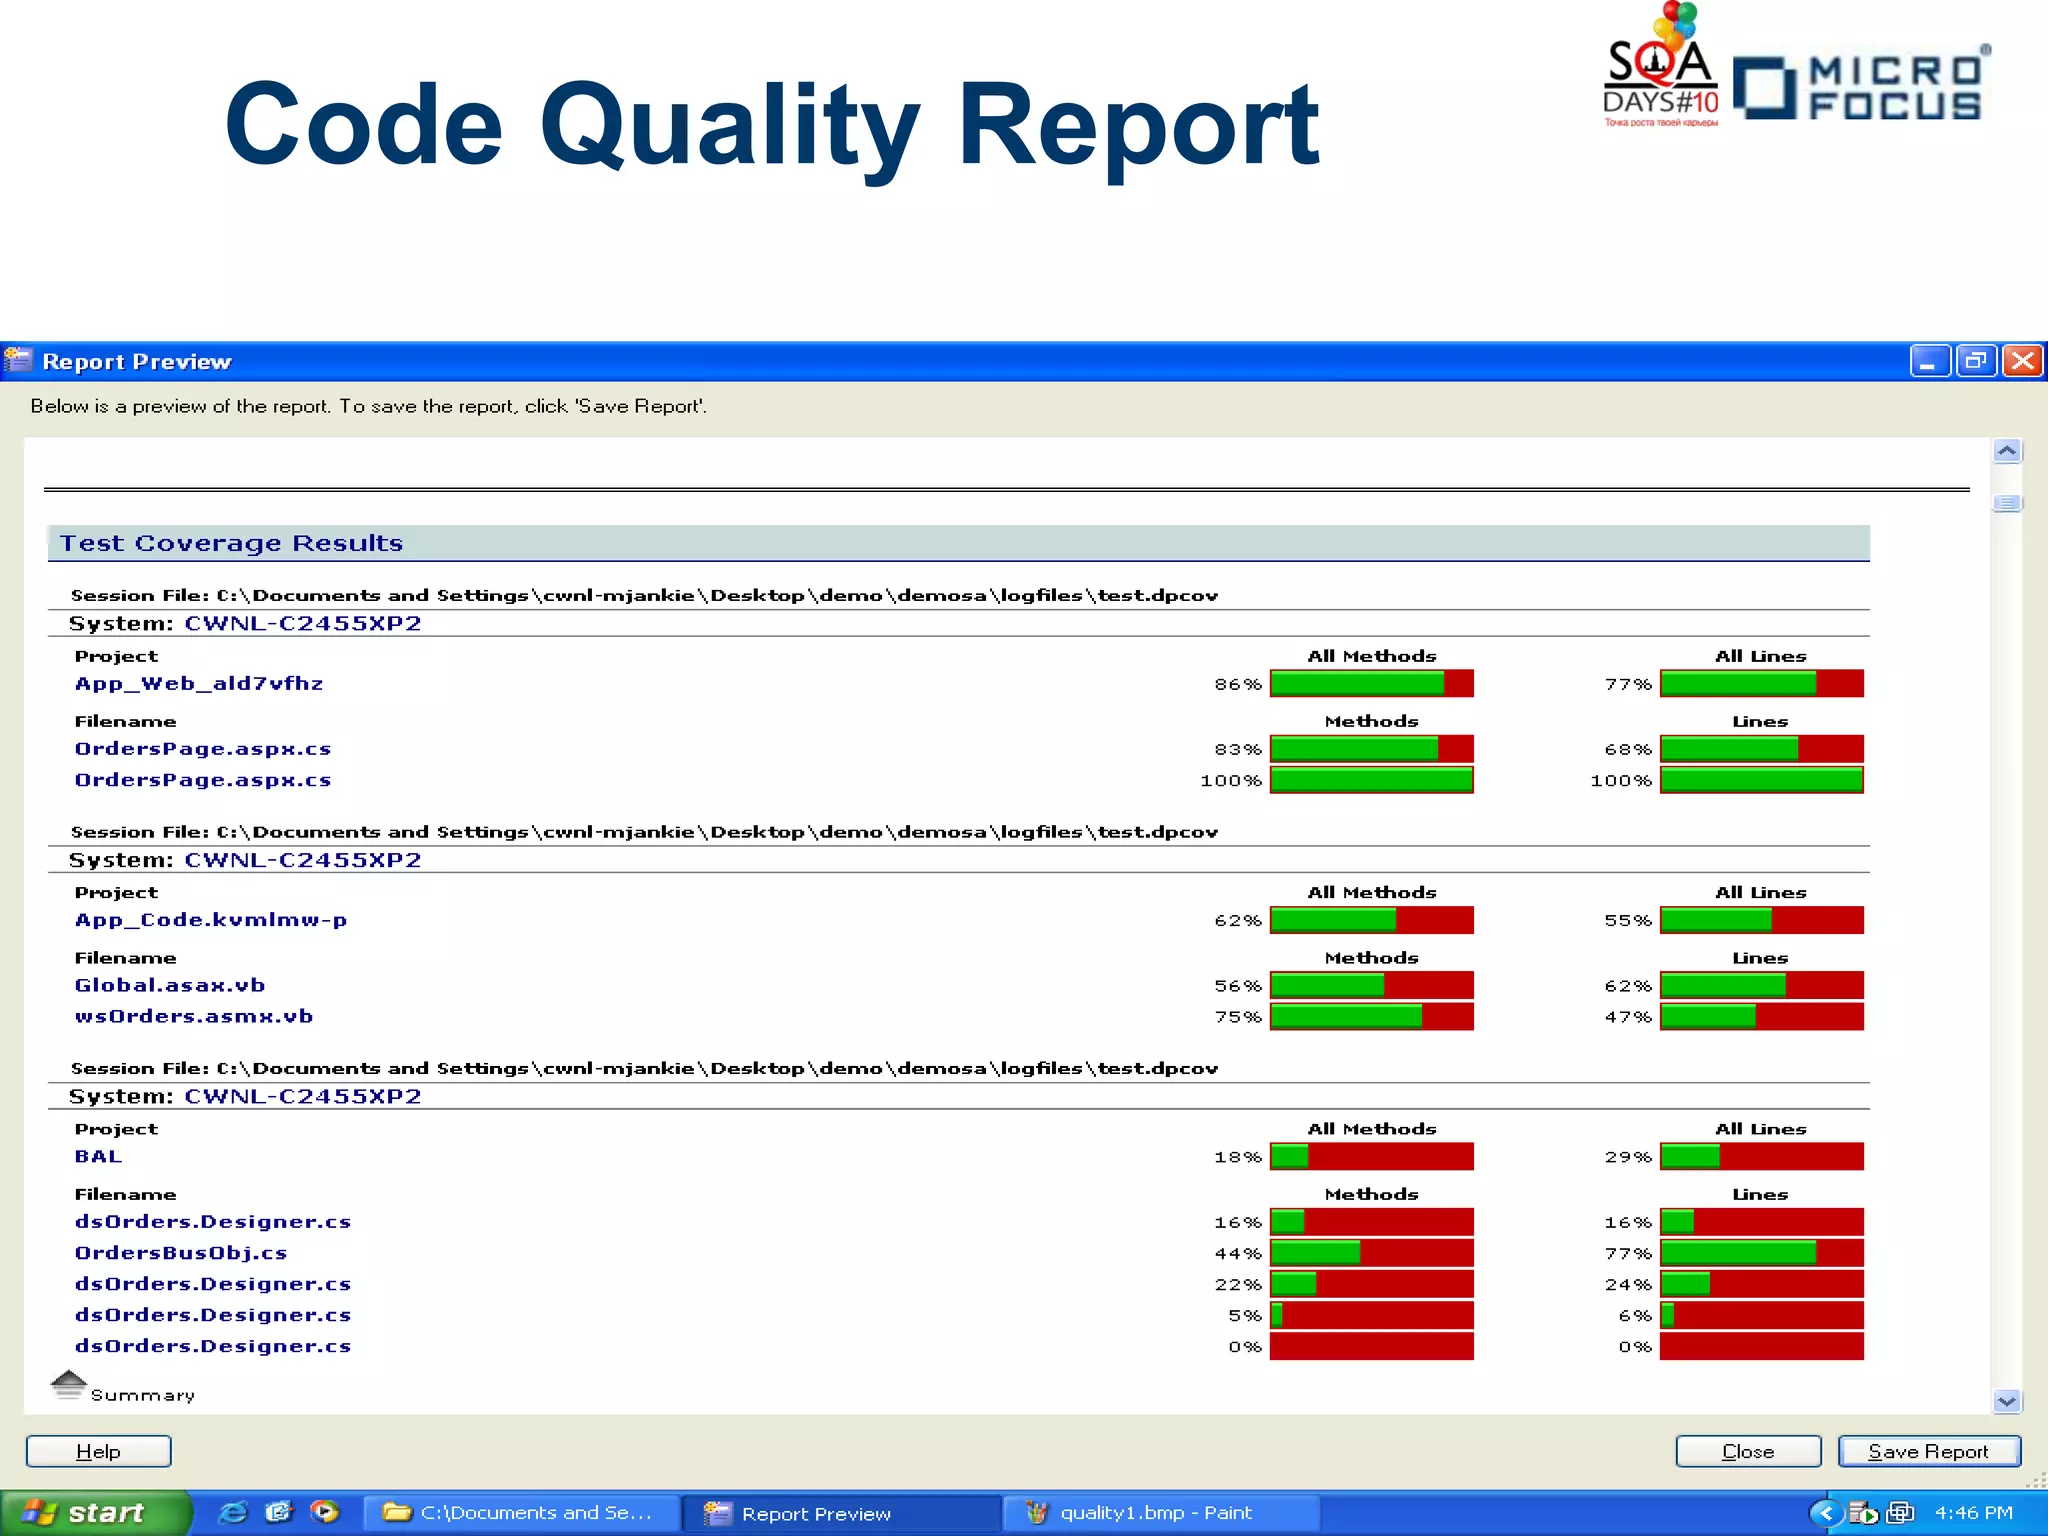Click the Report Preview title bar icon
This screenshot has height=1536, width=2048.
point(18,360)
